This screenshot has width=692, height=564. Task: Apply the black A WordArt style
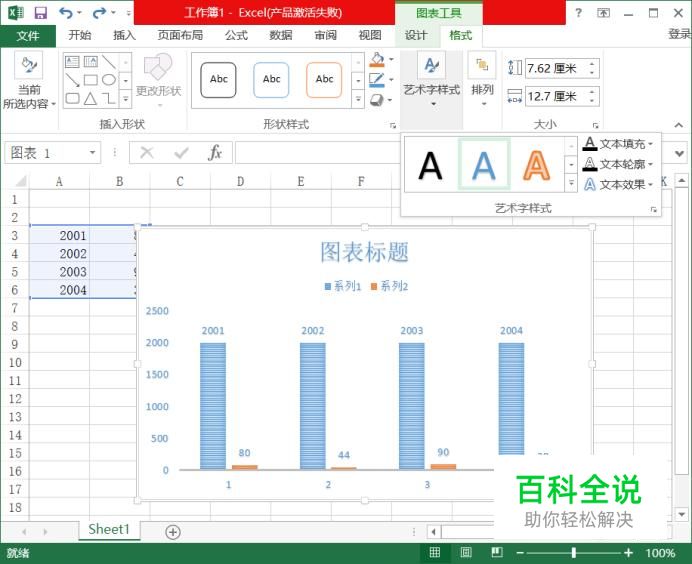tap(430, 165)
